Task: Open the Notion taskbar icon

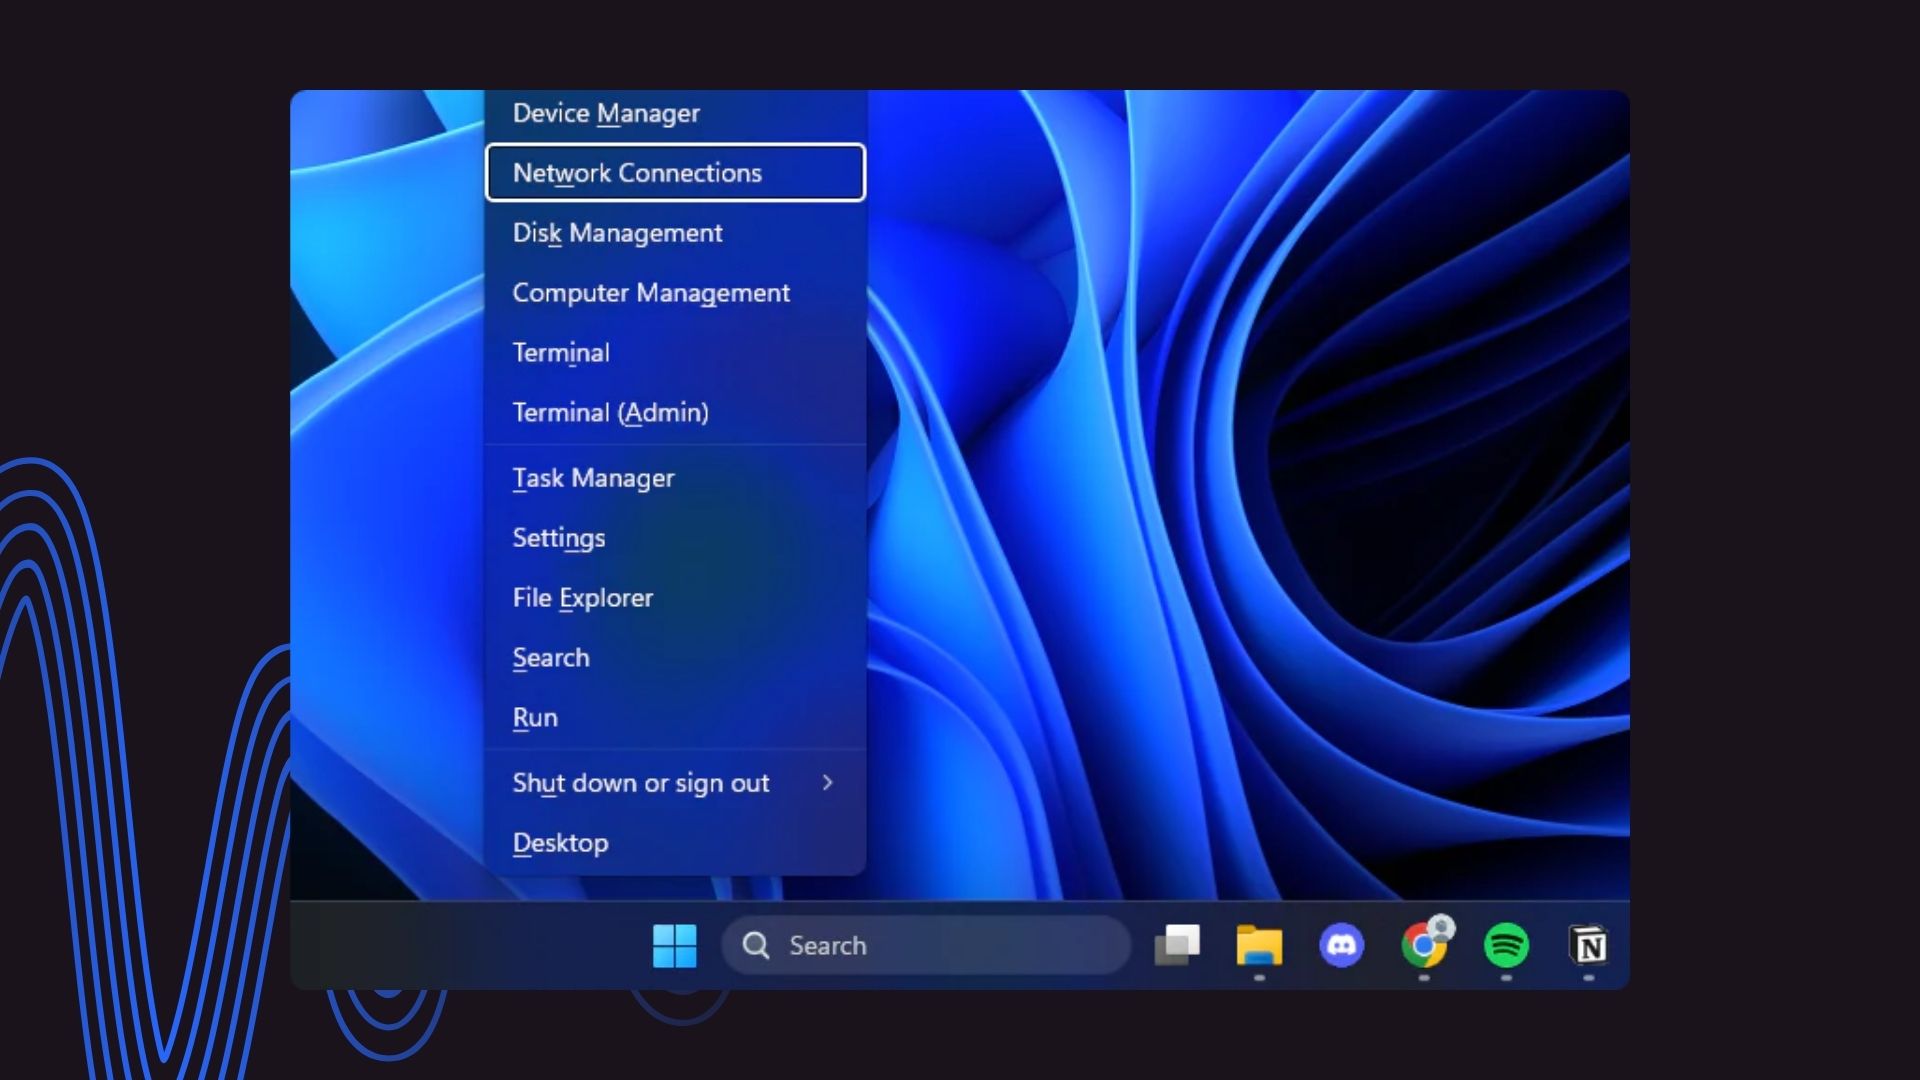Action: point(1589,945)
